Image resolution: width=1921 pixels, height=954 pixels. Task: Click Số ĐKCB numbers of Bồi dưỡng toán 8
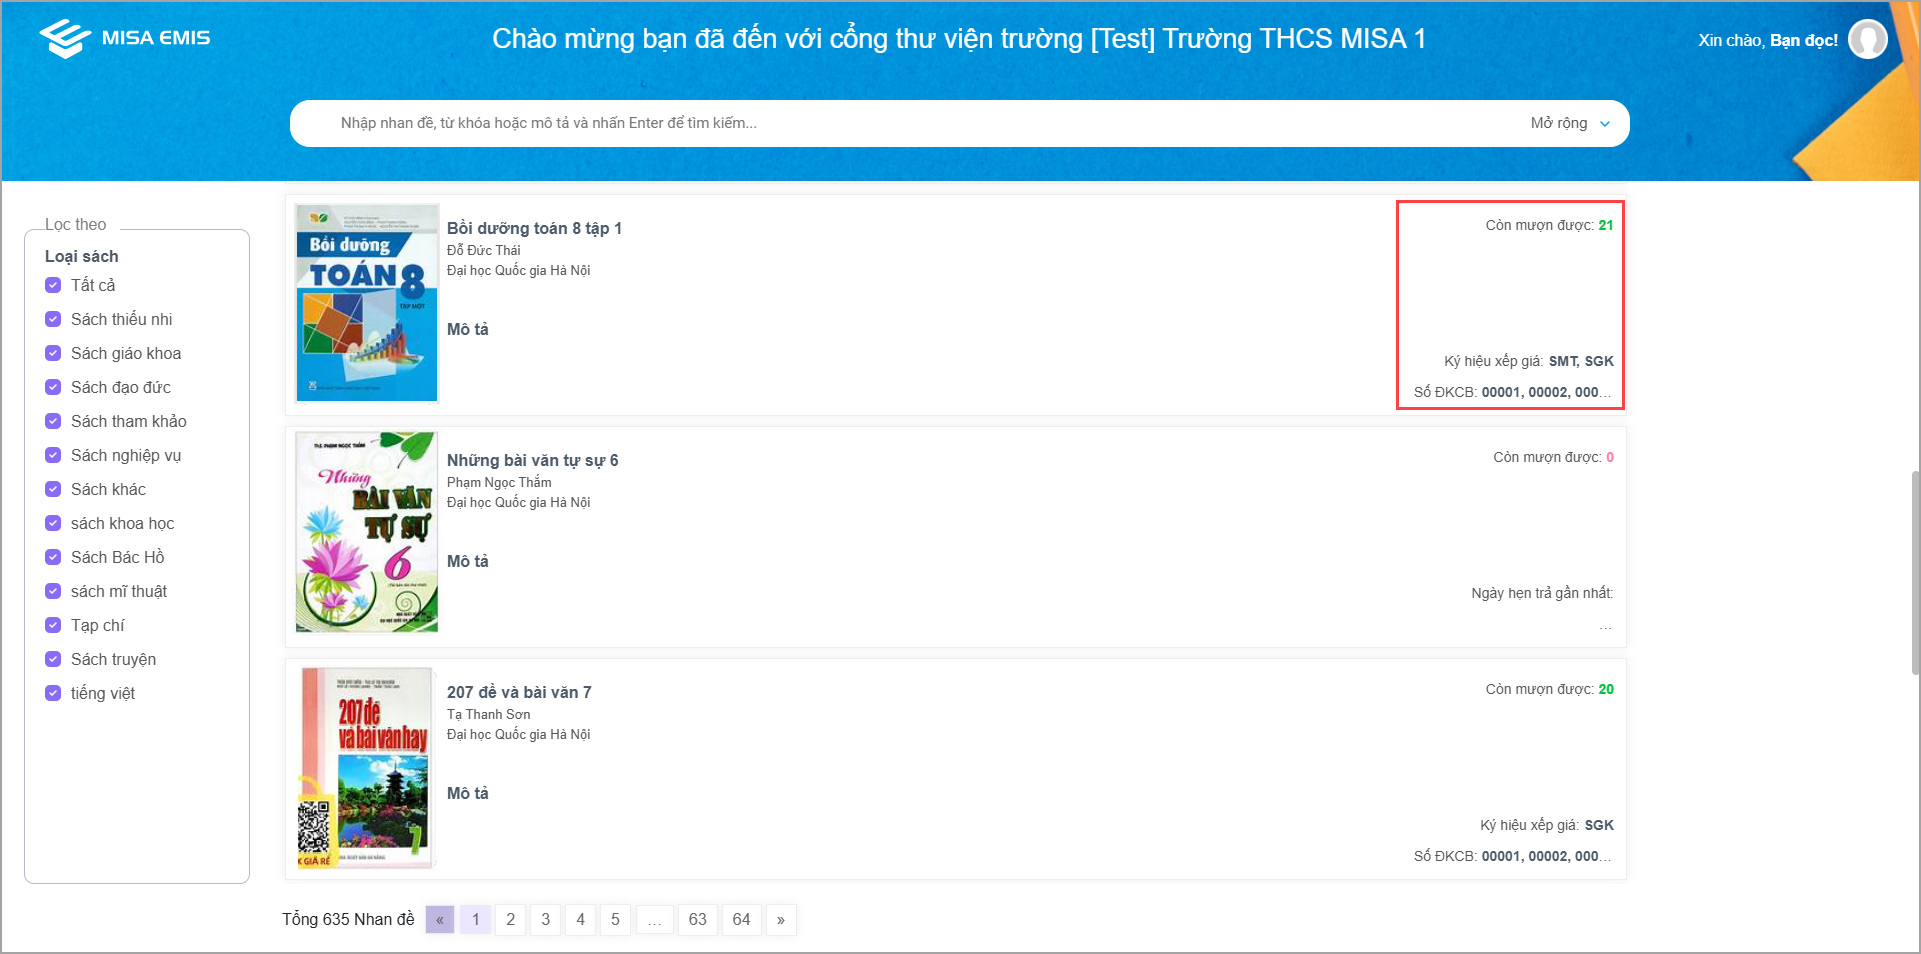pos(1546,392)
